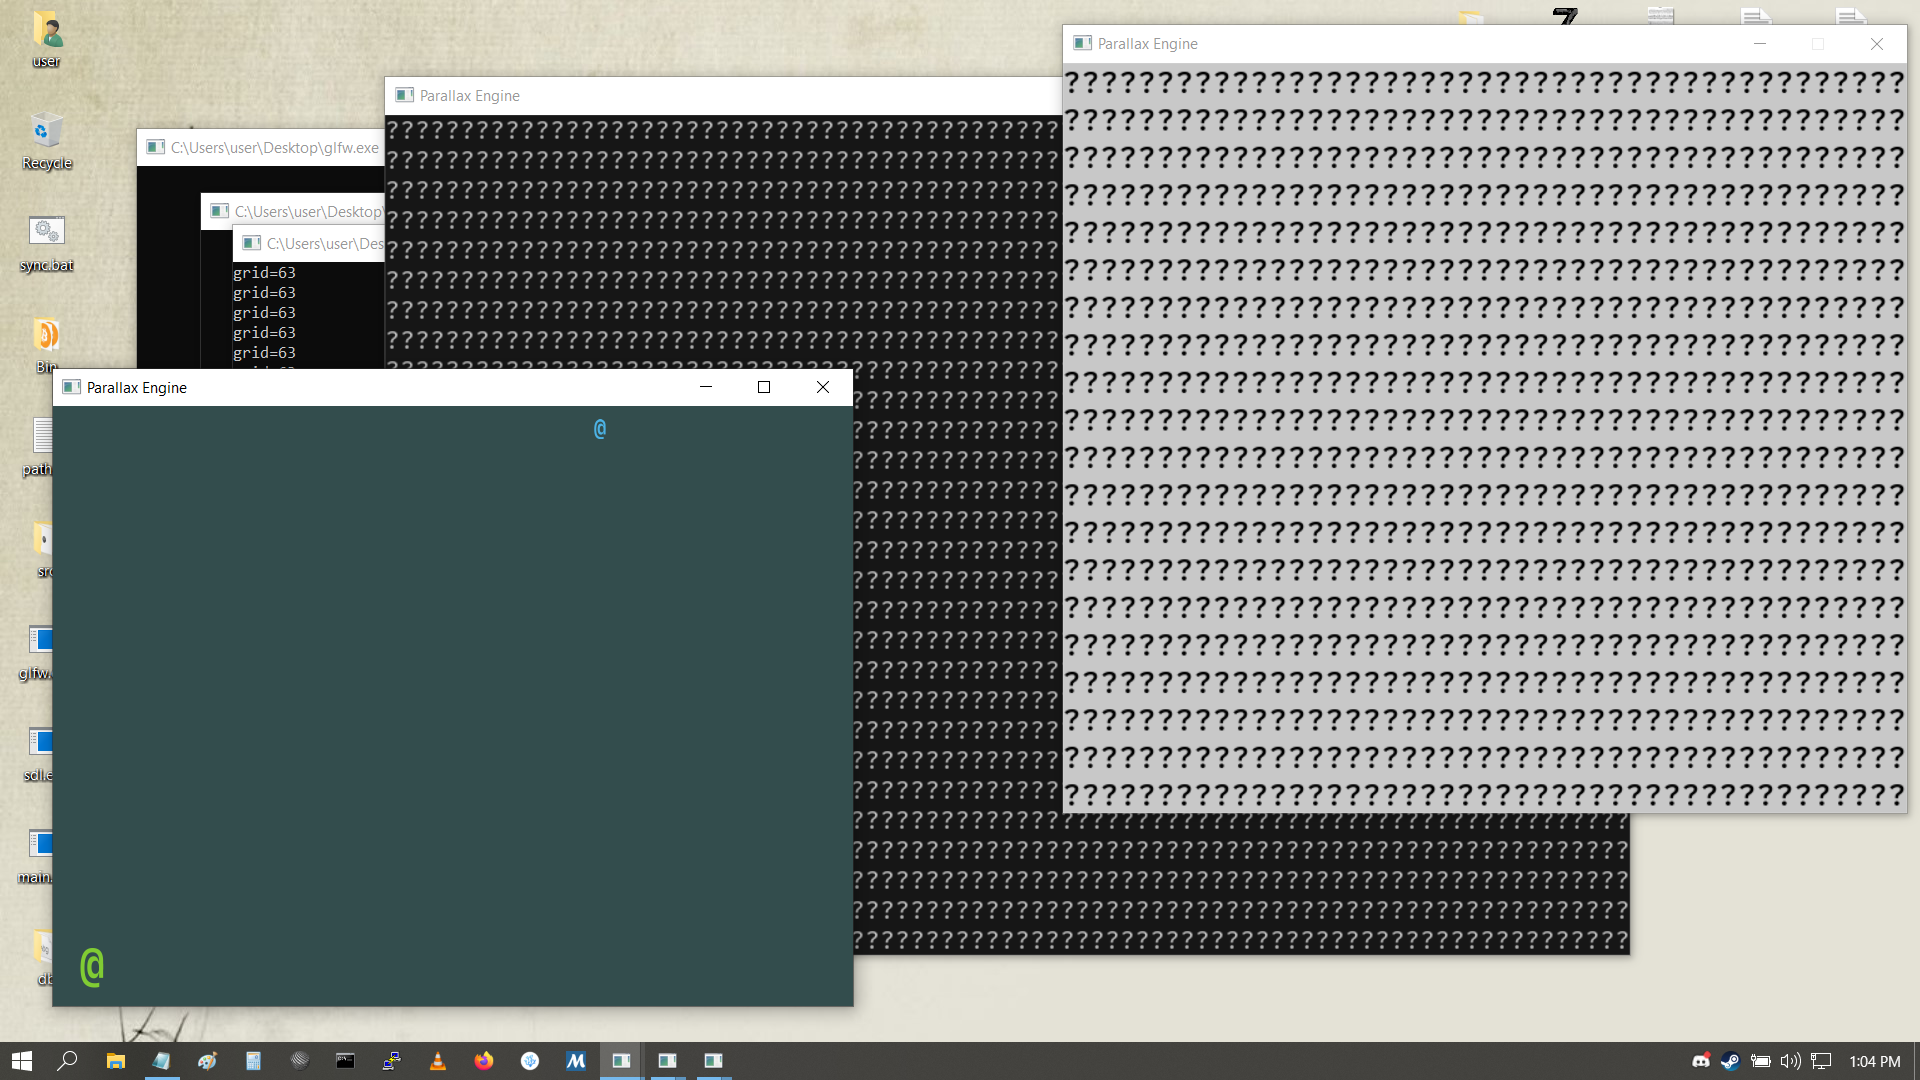Click the green @ character in window

coord(92,967)
